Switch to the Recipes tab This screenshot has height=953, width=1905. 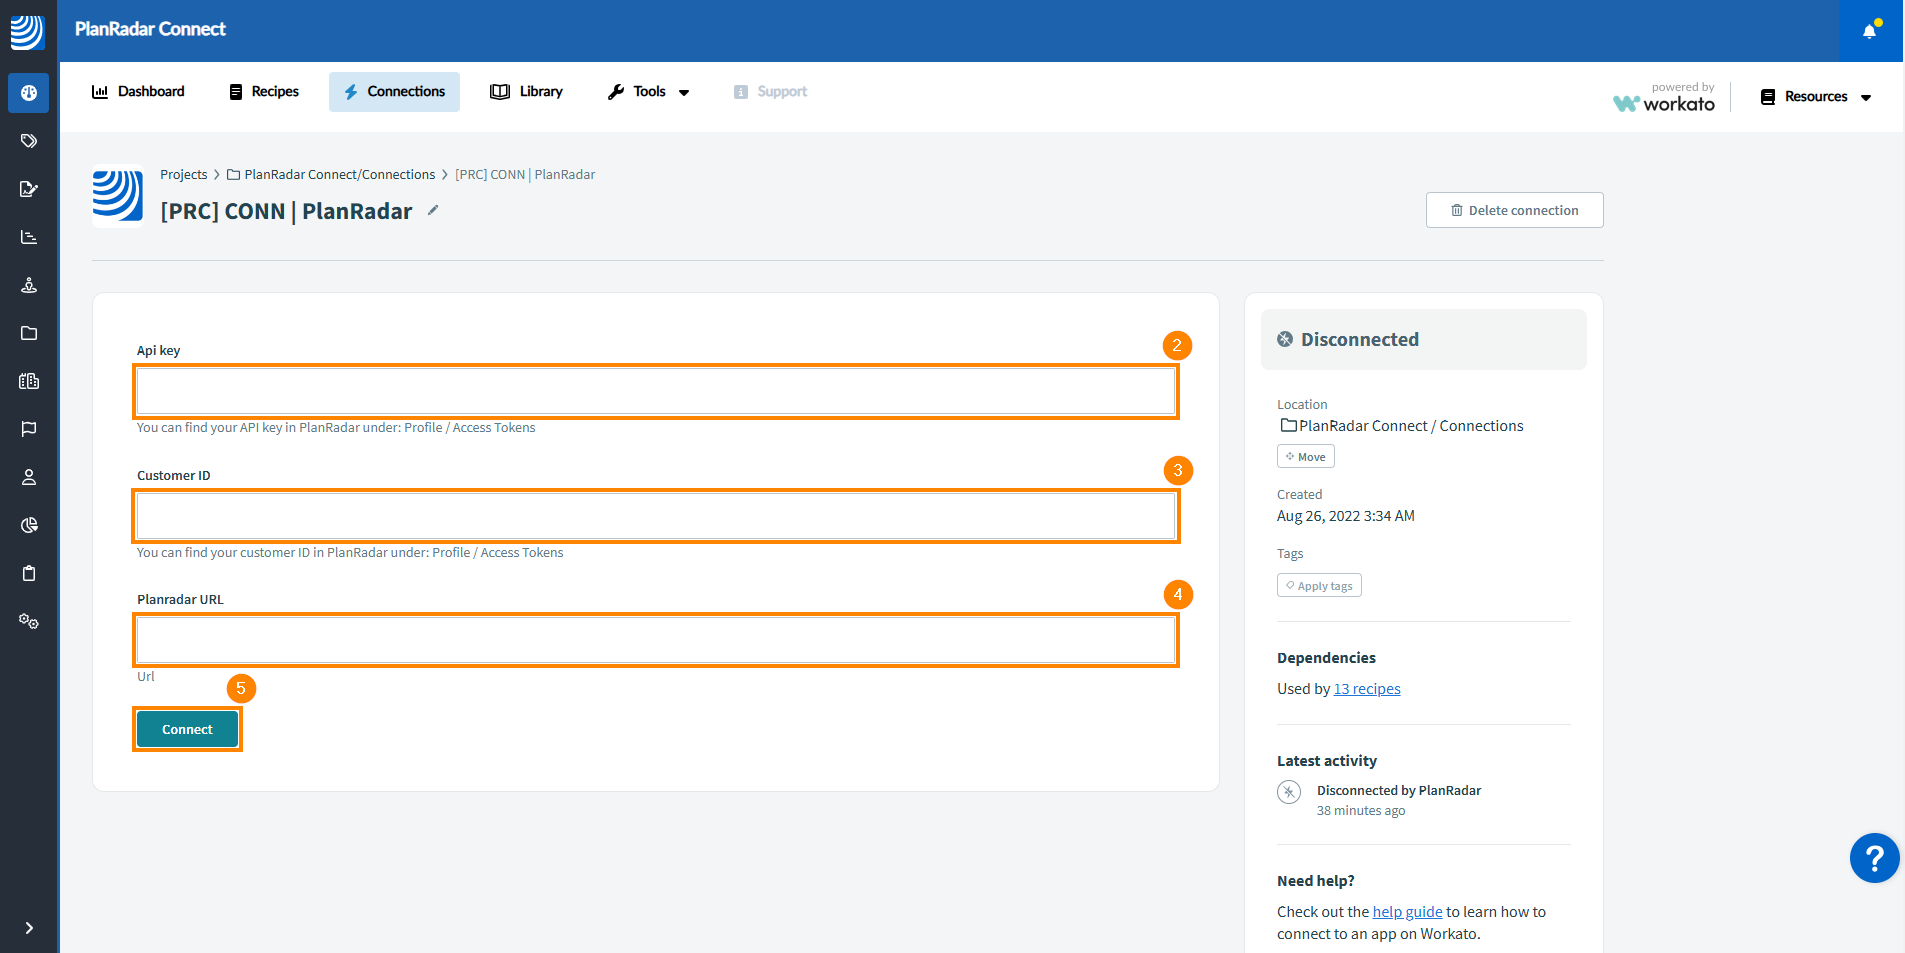[x=264, y=92]
